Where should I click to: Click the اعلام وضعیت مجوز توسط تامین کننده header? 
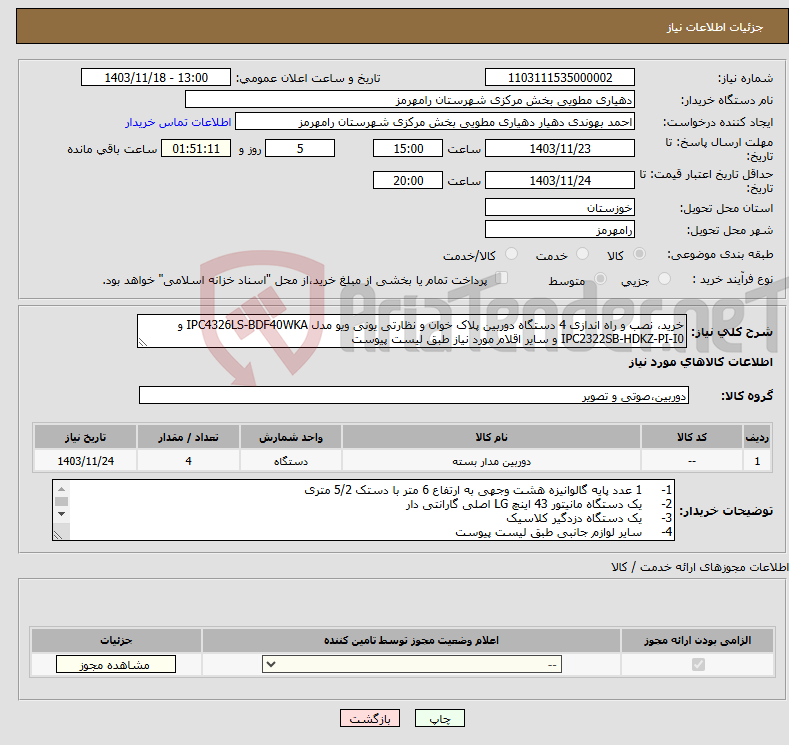412,640
